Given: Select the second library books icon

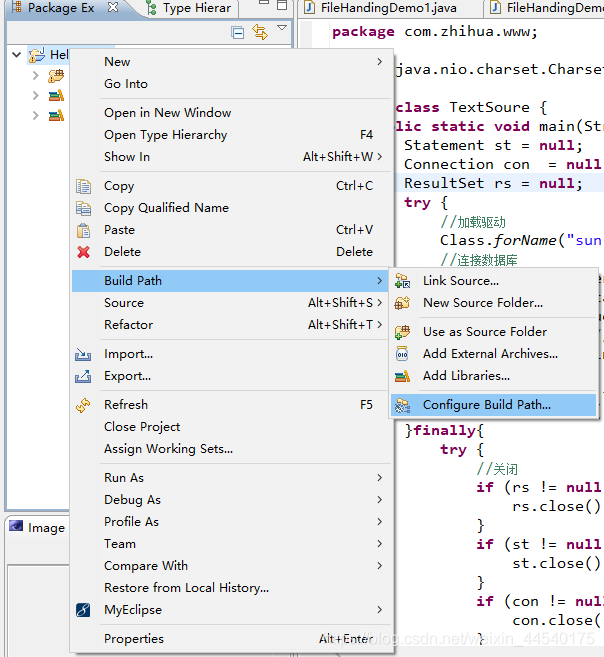Looking at the screenshot, I should tap(56, 115).
